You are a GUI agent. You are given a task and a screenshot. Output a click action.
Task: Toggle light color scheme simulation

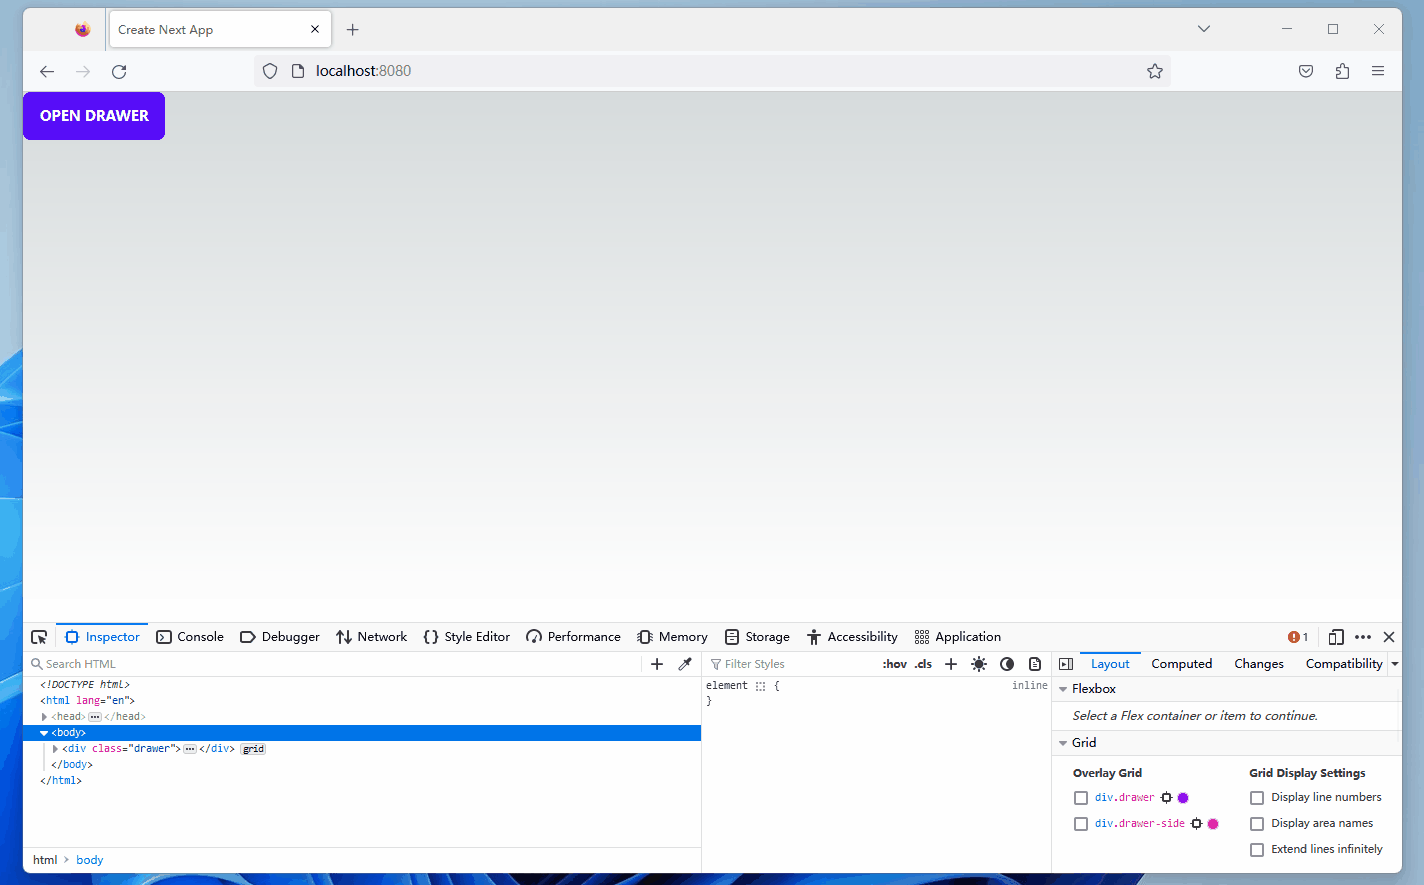click(979, 663)
